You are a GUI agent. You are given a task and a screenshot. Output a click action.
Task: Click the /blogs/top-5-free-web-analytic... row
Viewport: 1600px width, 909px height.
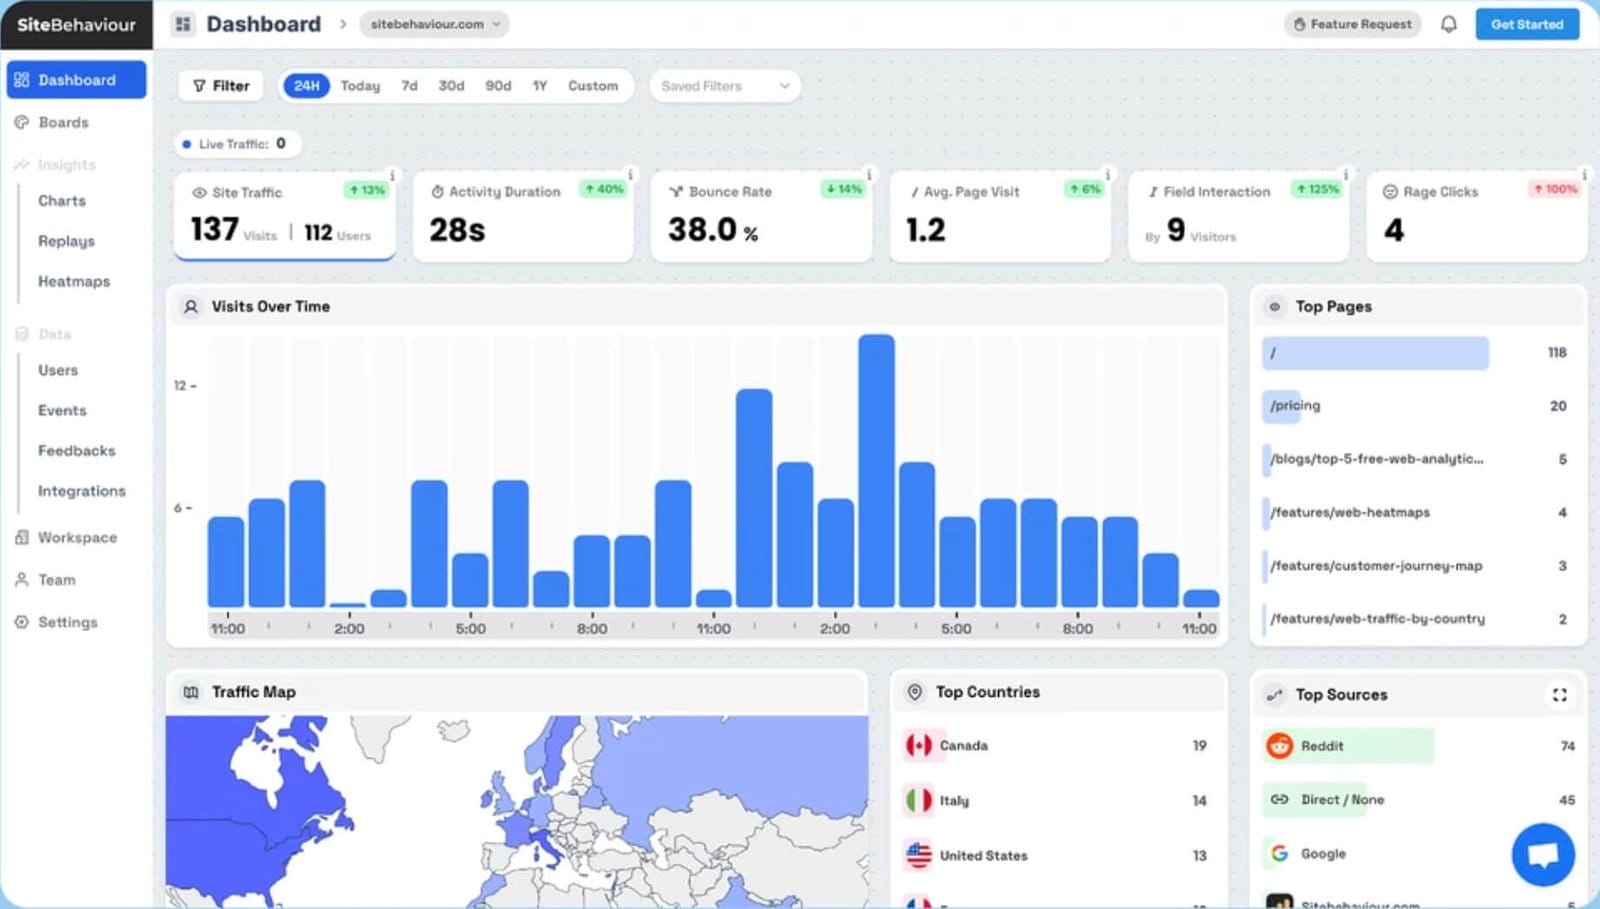tap(1418, 459)
